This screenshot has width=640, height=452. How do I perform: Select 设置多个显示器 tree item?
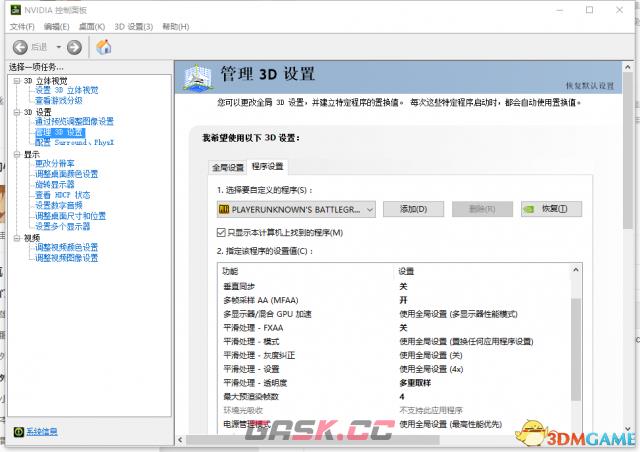(62, 226)
